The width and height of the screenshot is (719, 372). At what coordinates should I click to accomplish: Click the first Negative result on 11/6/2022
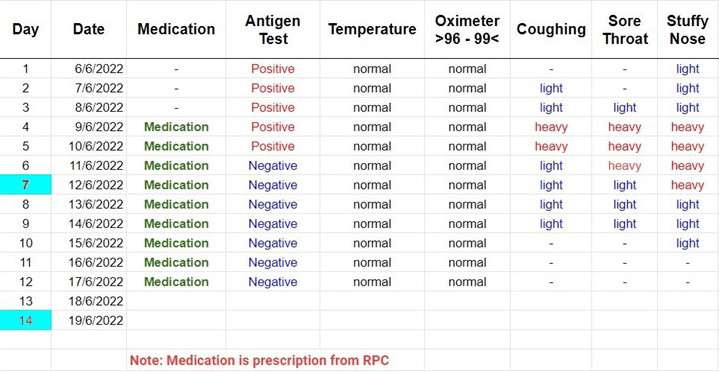[272, 166]
